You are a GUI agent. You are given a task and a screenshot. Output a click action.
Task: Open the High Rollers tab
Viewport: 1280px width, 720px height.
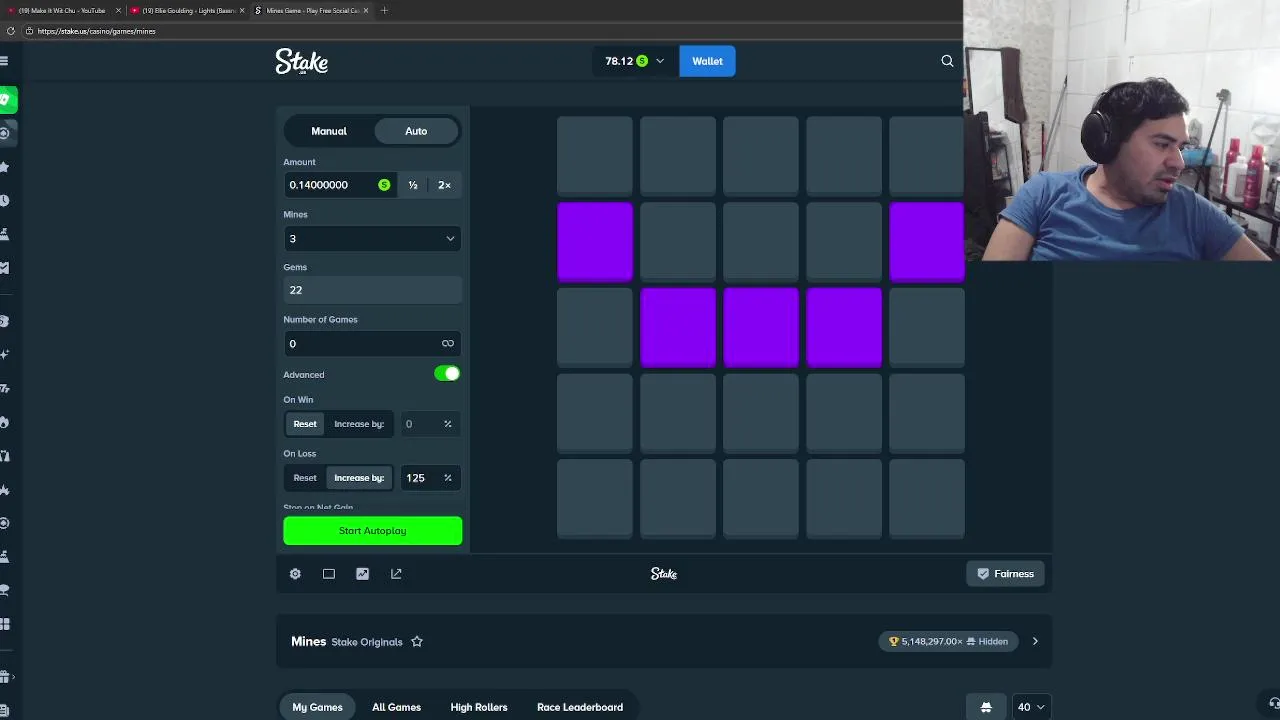pos(479,707)
